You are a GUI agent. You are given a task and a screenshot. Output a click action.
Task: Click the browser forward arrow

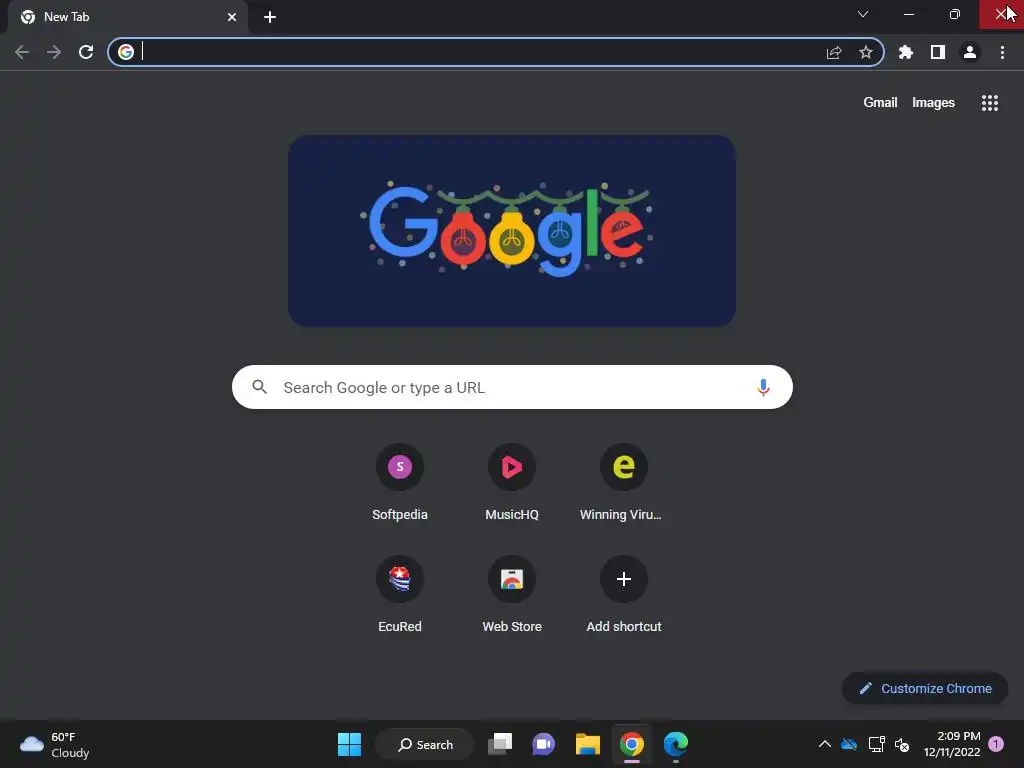coord(54,52)
